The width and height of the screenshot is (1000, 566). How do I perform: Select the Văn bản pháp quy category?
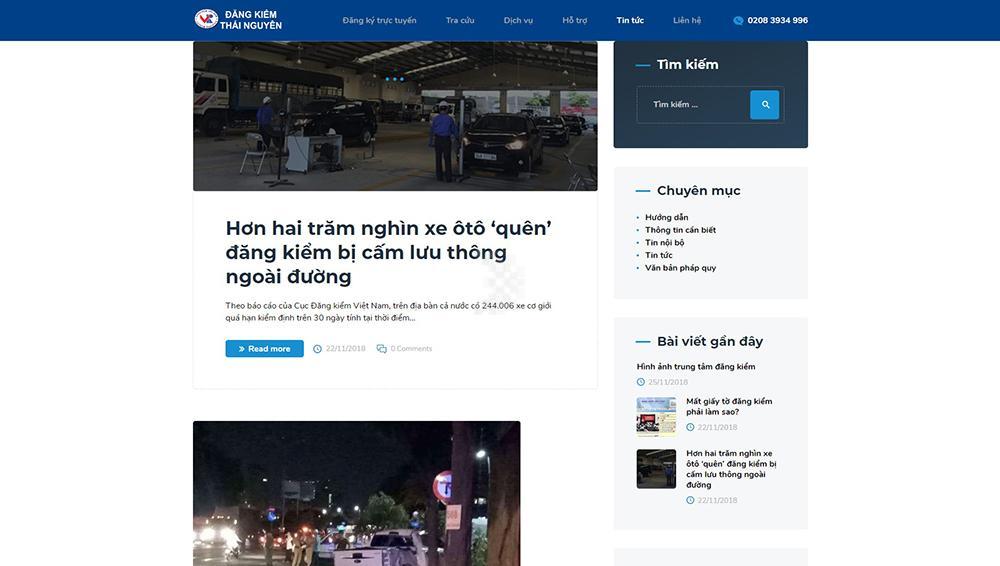coord(680,268)
